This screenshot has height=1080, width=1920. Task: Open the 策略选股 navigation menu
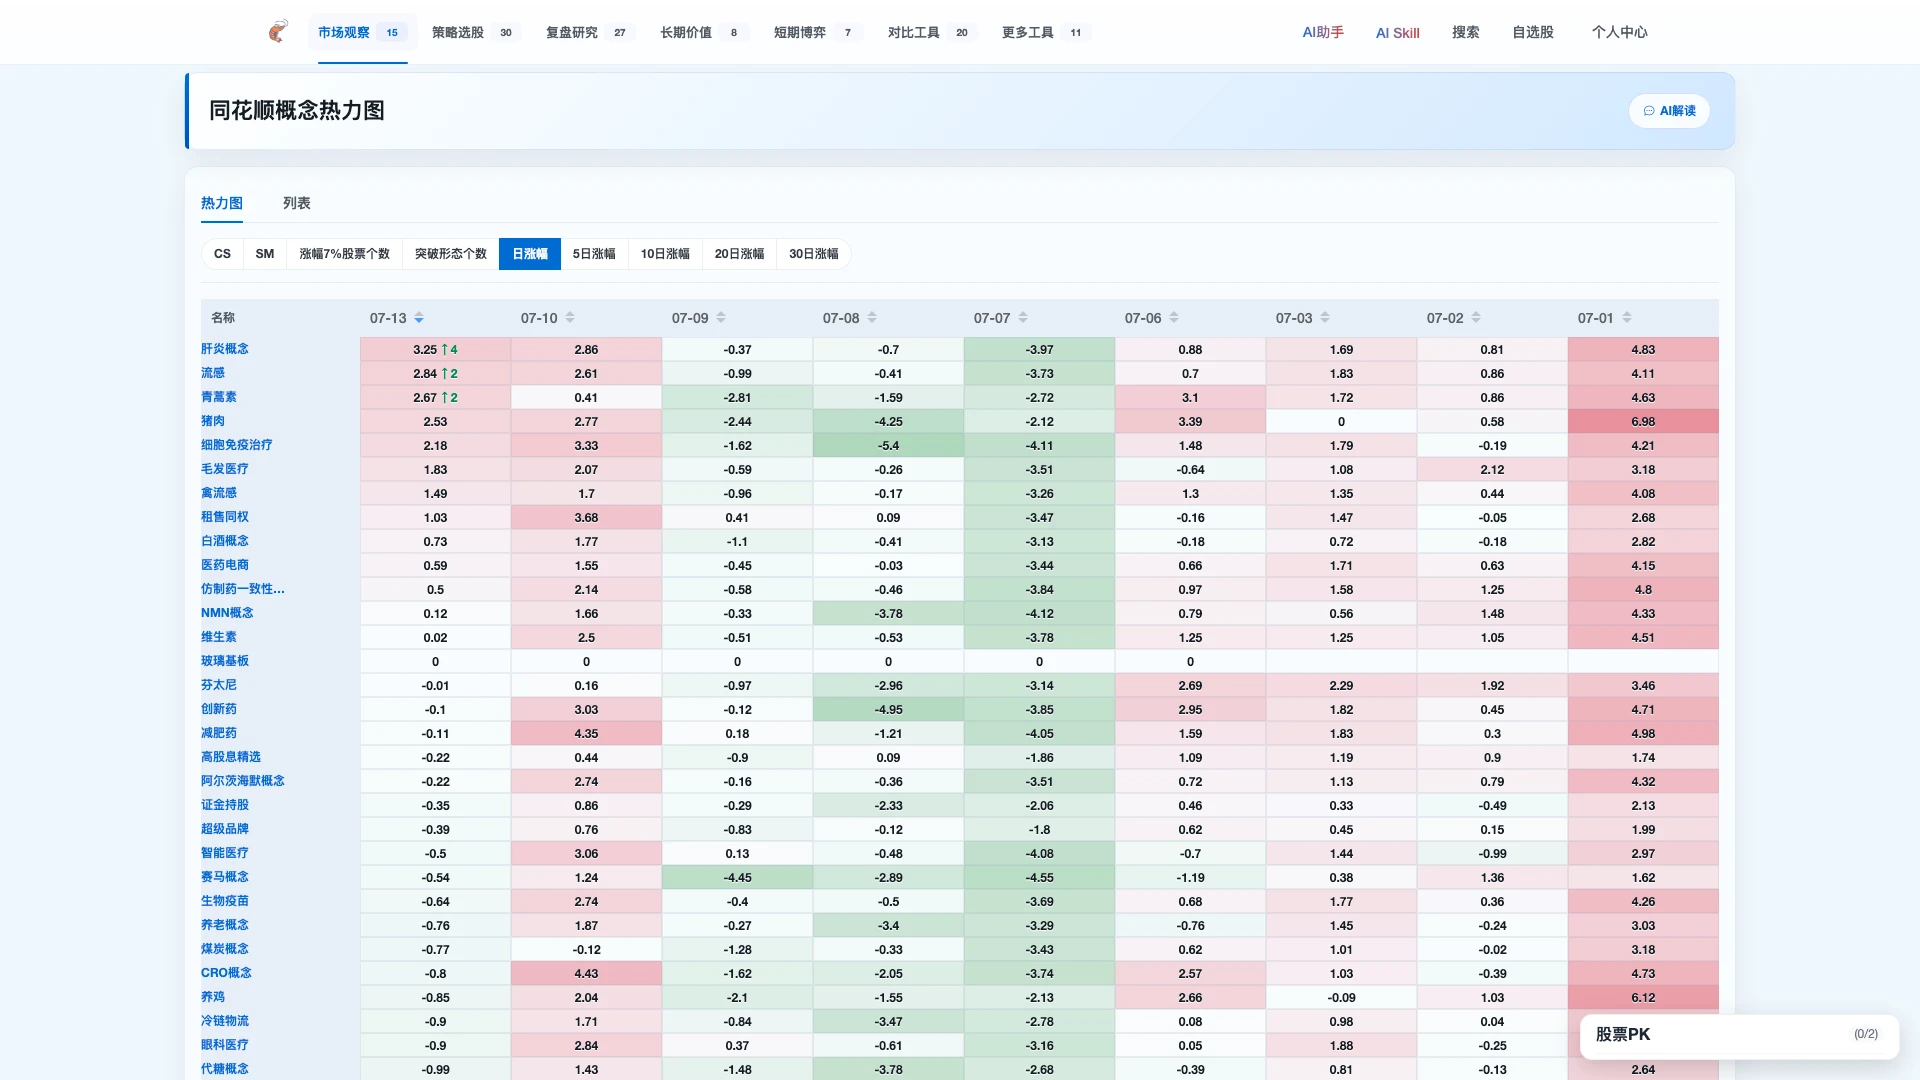(476, 32)
